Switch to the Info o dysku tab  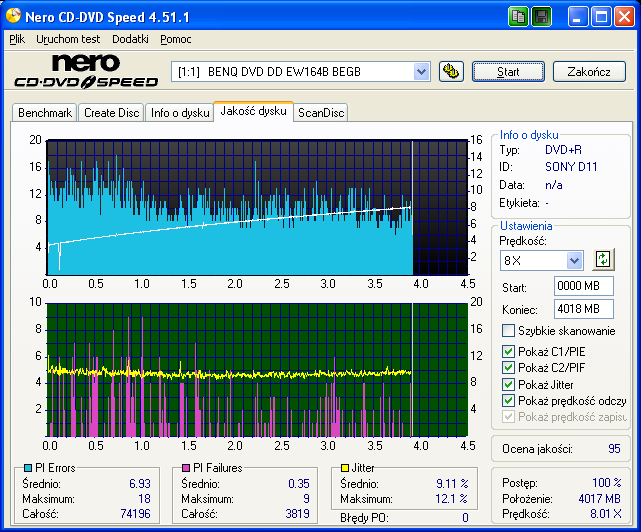click(x=180, y=112)
